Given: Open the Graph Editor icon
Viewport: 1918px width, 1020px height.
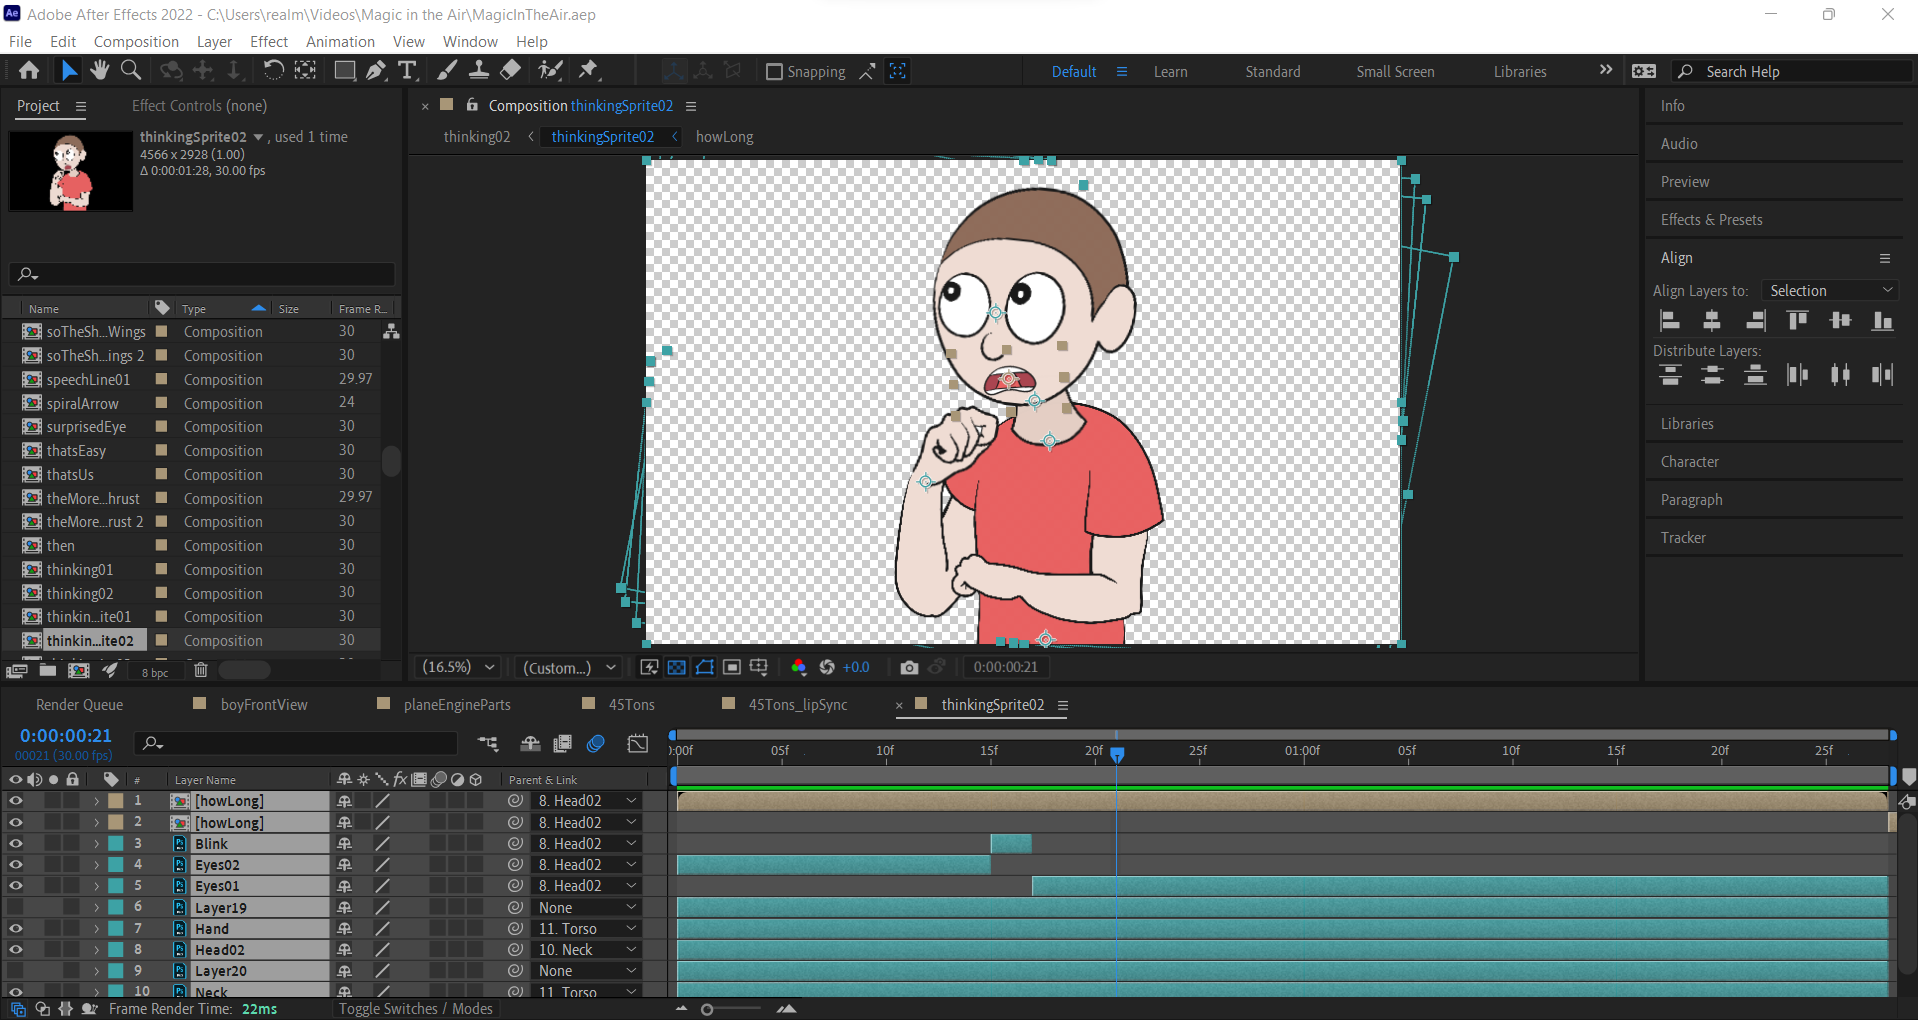Looking at the screenshot, I should [x=638, y=743].
